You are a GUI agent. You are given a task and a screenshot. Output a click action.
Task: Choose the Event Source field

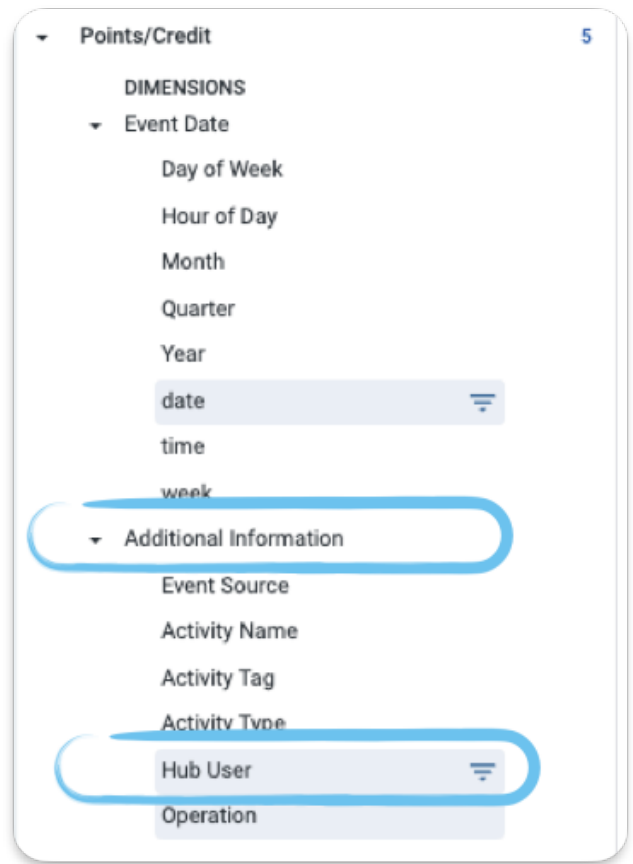pyautogui.click(x=225, y=585)
